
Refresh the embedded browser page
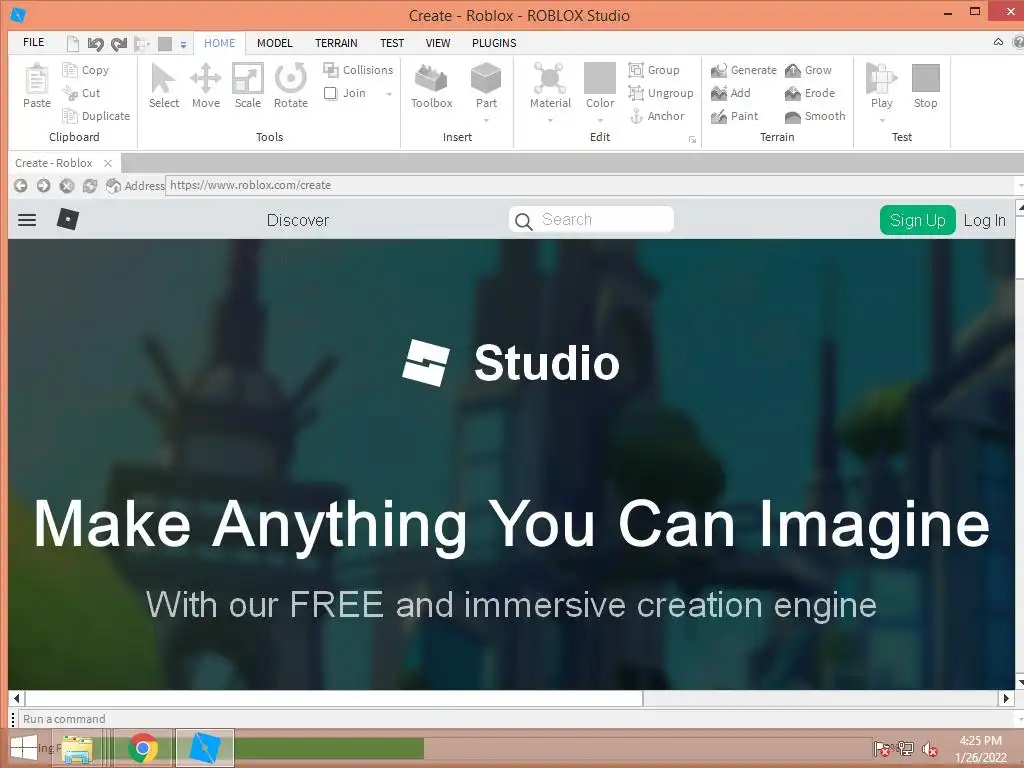[x=89, y=186]
